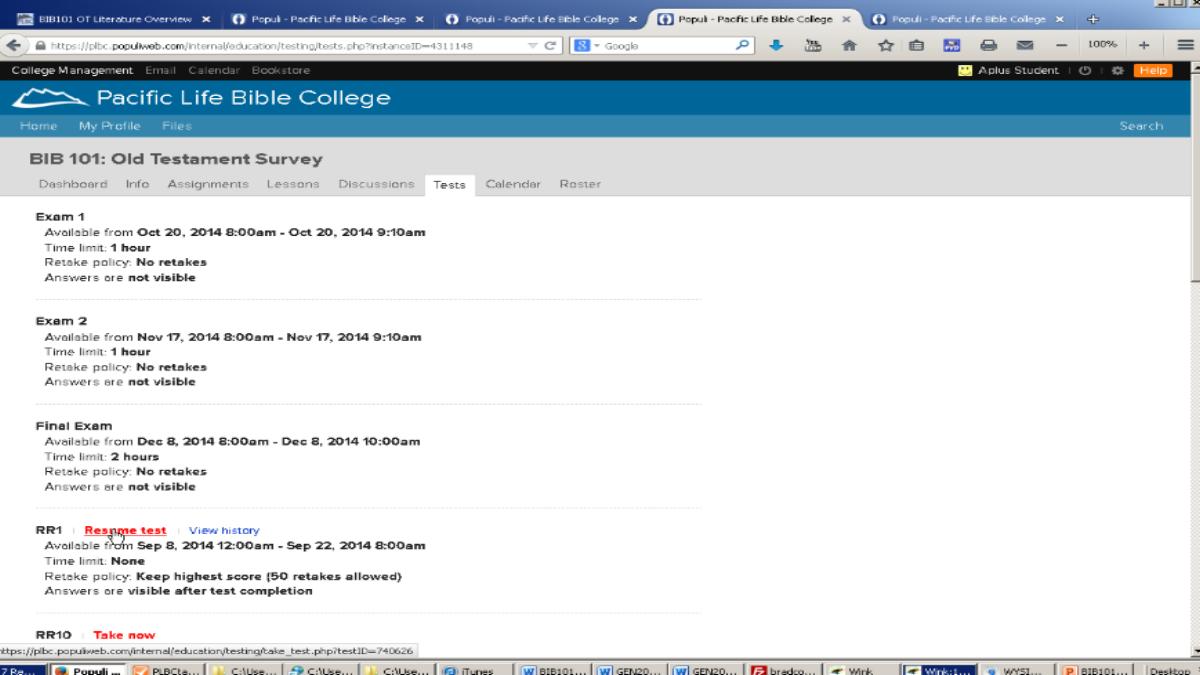
Task: Click the browser back arrow button
Action: pyautogui.click(x=11, y=45)
